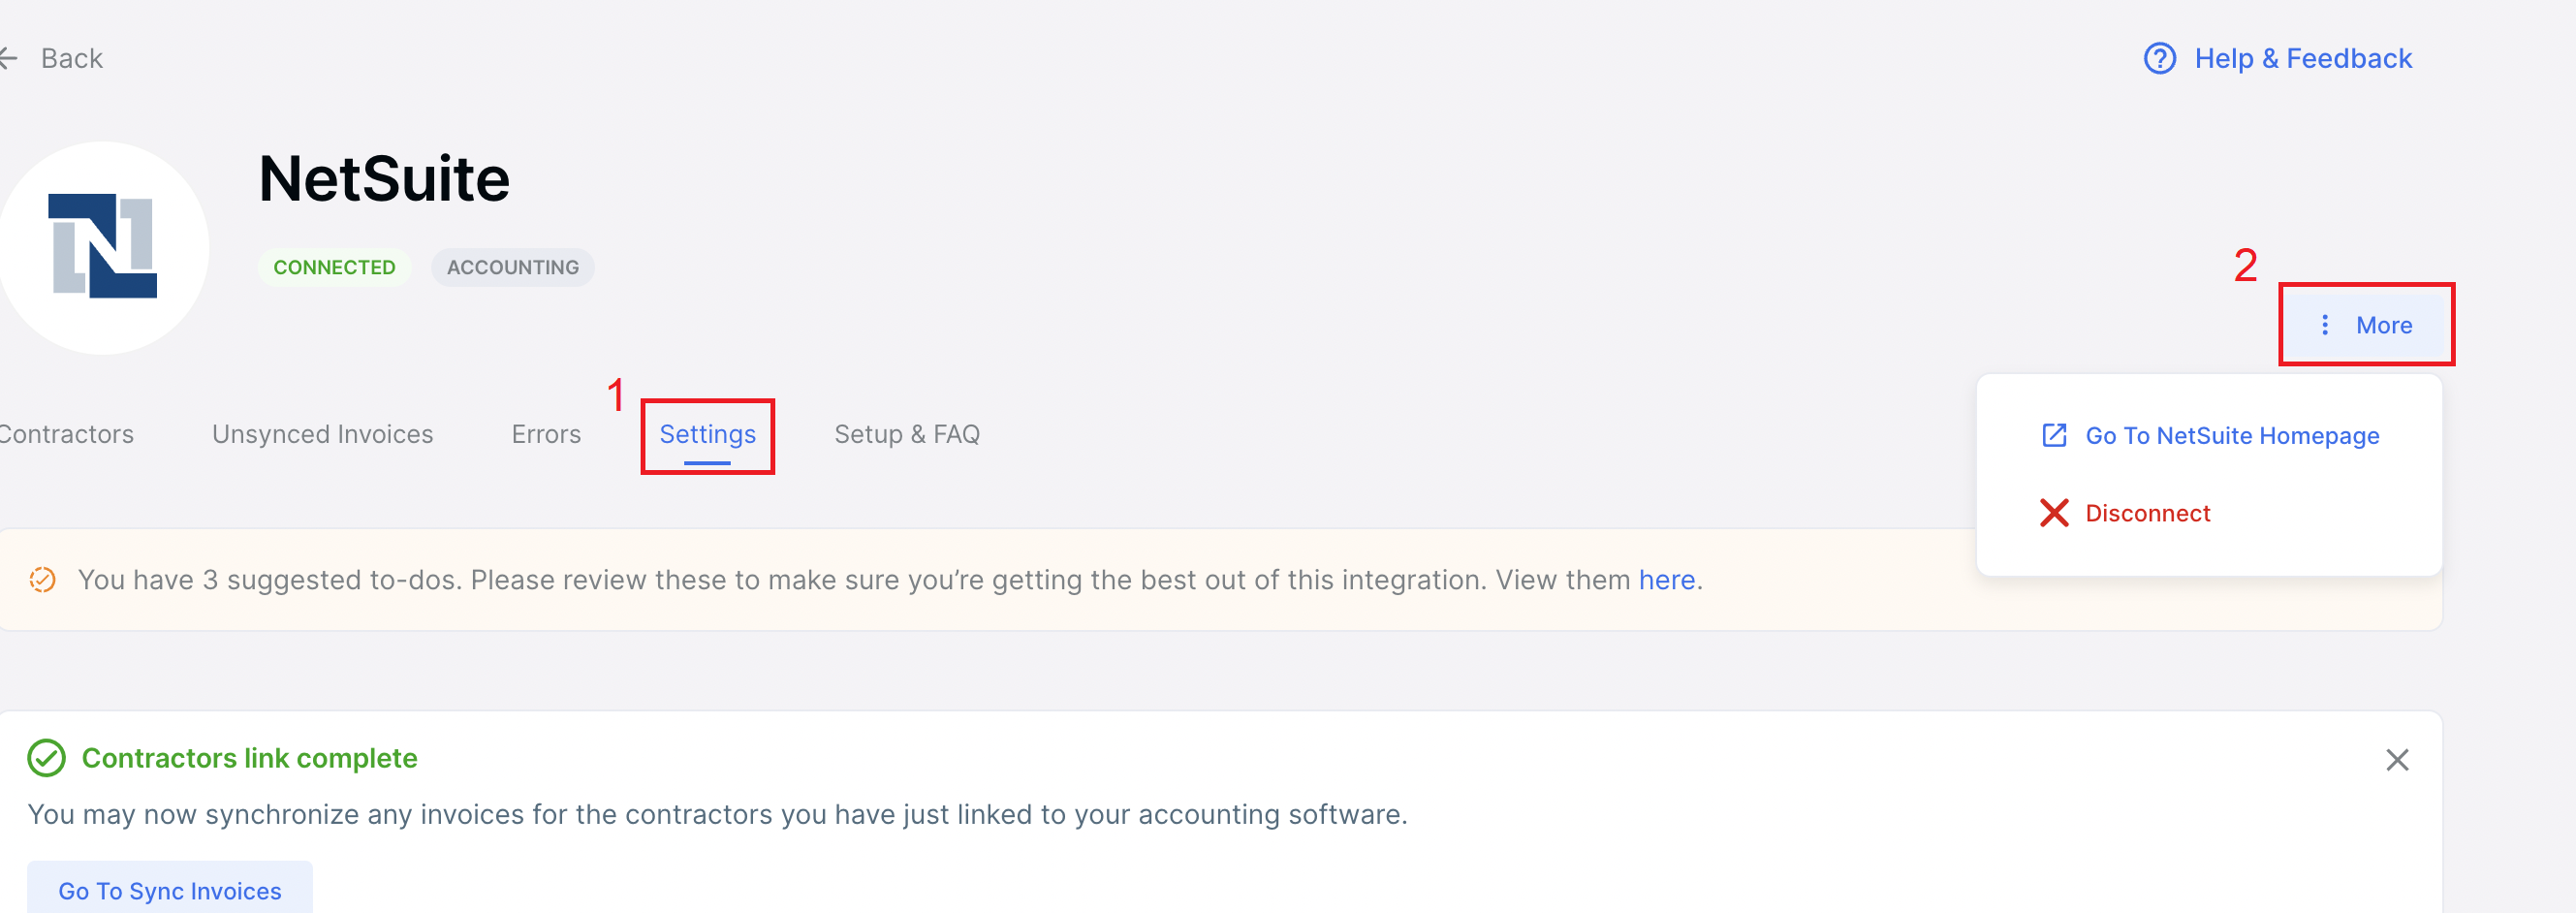Click the here link to view to-dos
Image resolution: width=2576 pixels, height=913 pixels.
point(1665,579)
